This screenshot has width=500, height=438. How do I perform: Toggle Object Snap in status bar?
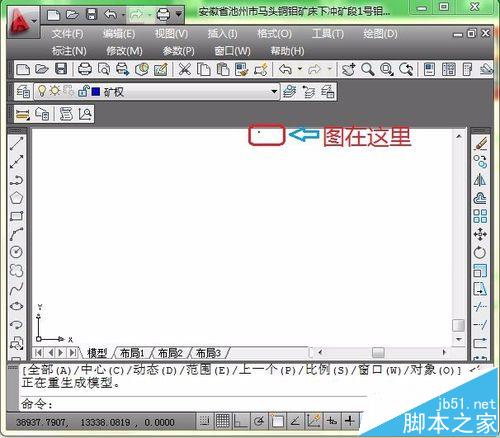pyautogui.click(x=277, y=421)
